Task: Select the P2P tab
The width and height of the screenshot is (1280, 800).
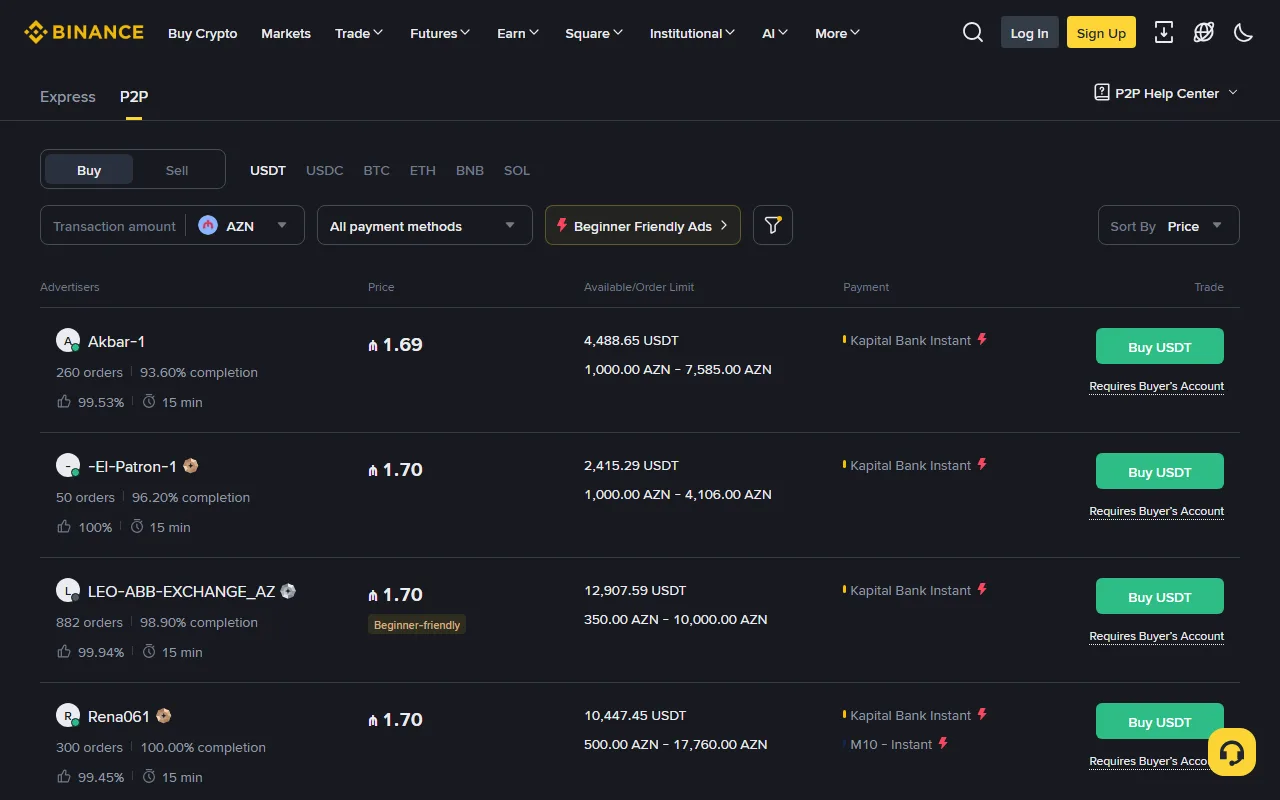Action: point(134,96)
